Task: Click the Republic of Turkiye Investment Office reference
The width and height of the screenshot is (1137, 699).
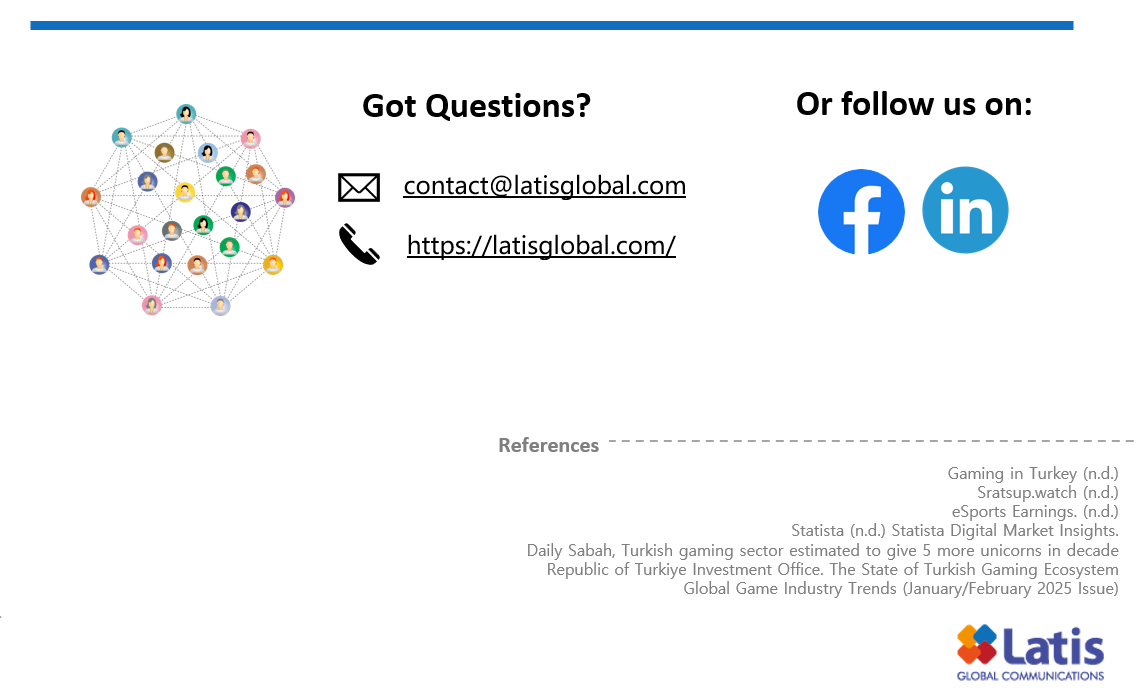Action: point(832,569)
